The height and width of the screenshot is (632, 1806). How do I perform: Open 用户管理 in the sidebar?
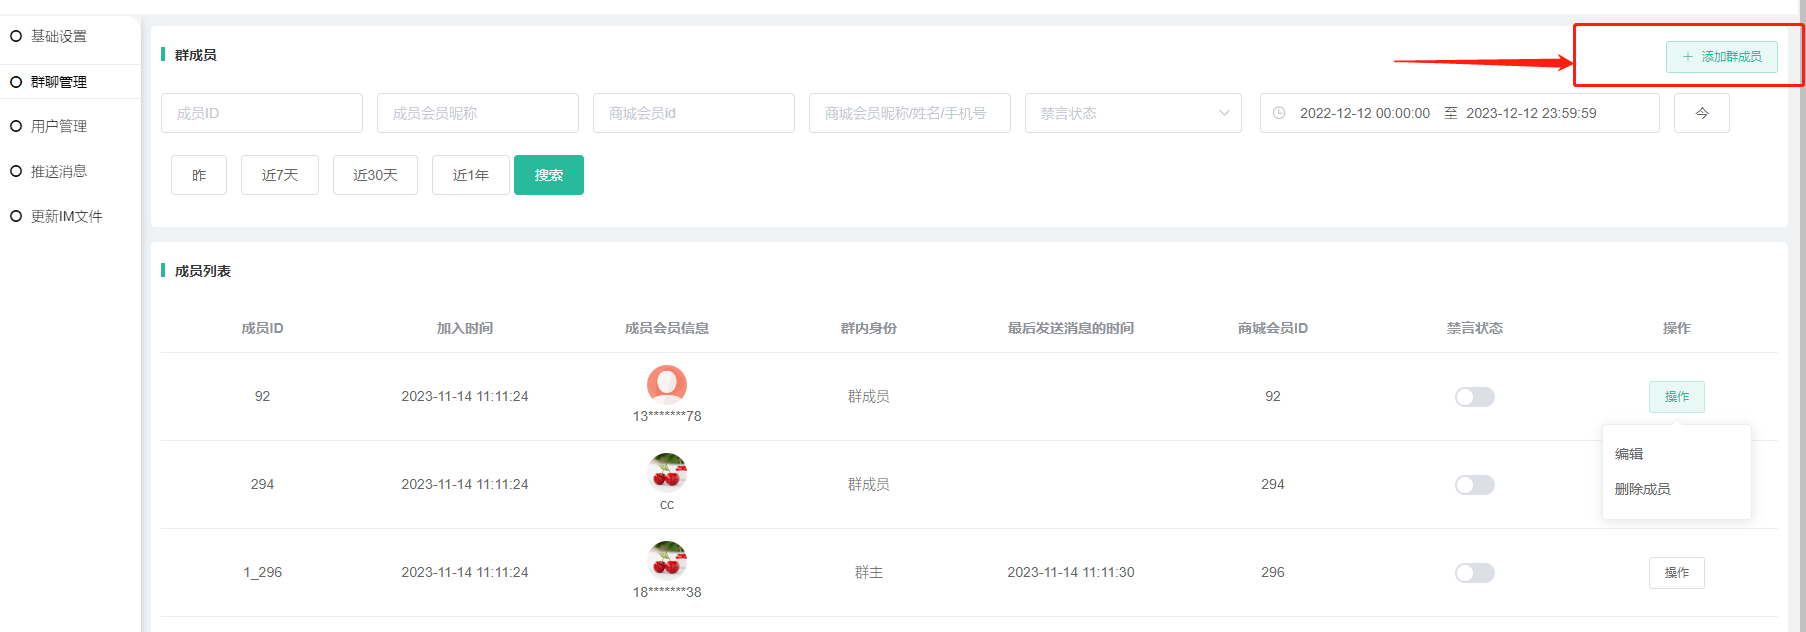(58, 126)
